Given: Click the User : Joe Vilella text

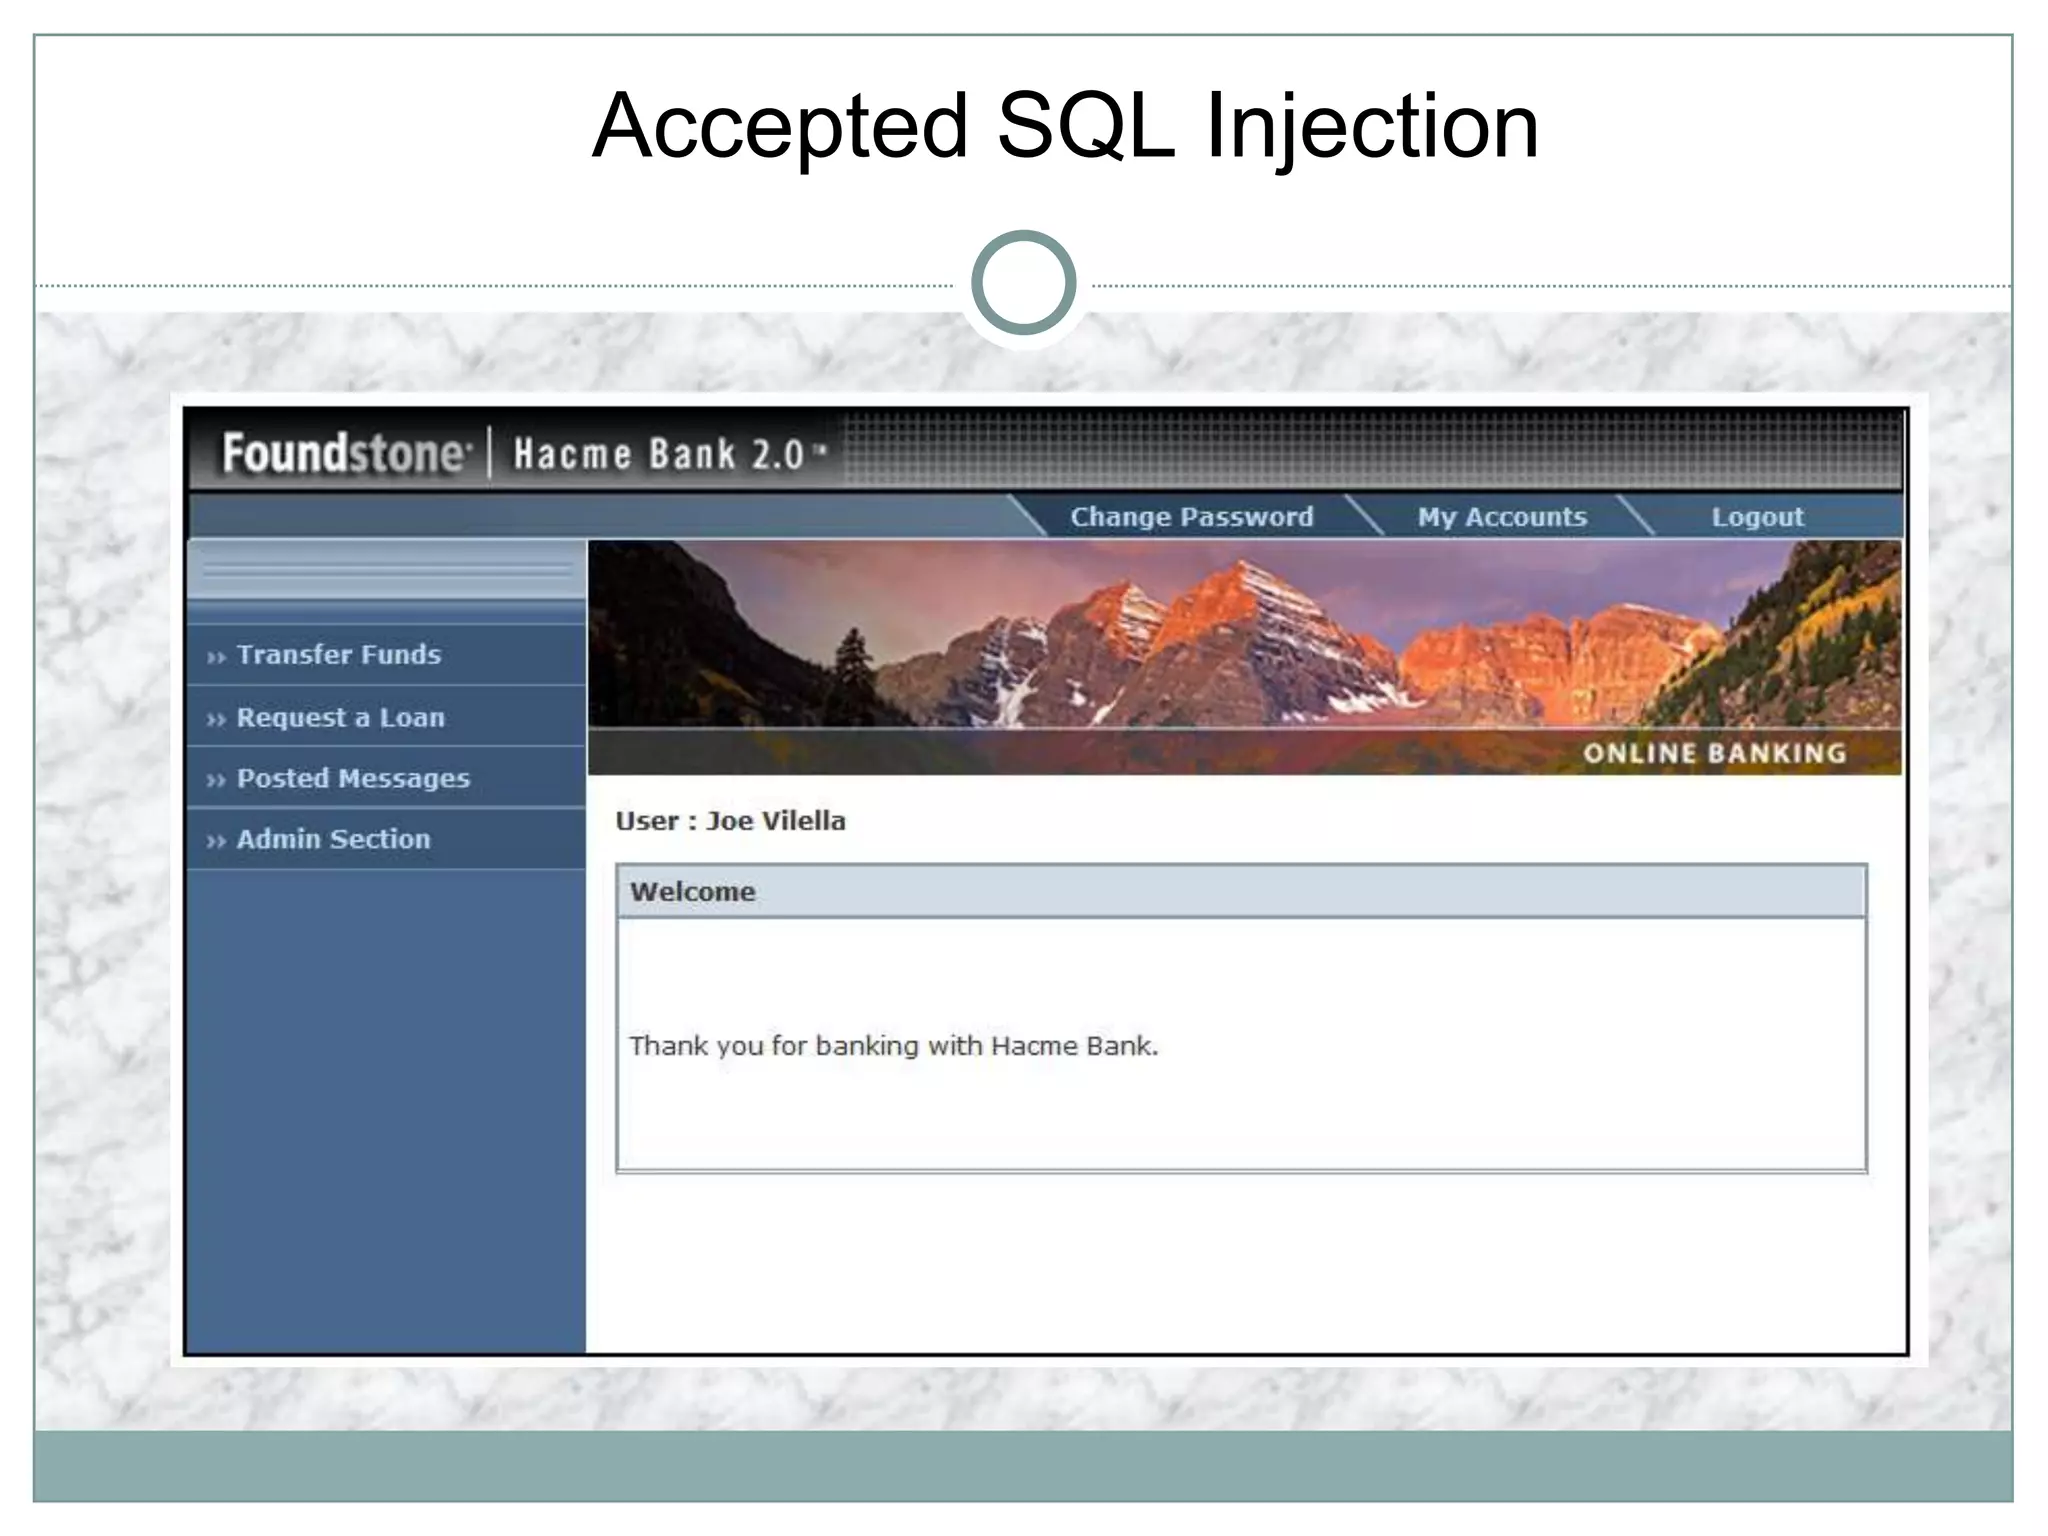Looking at the screenshot, I should pos(730,822).
